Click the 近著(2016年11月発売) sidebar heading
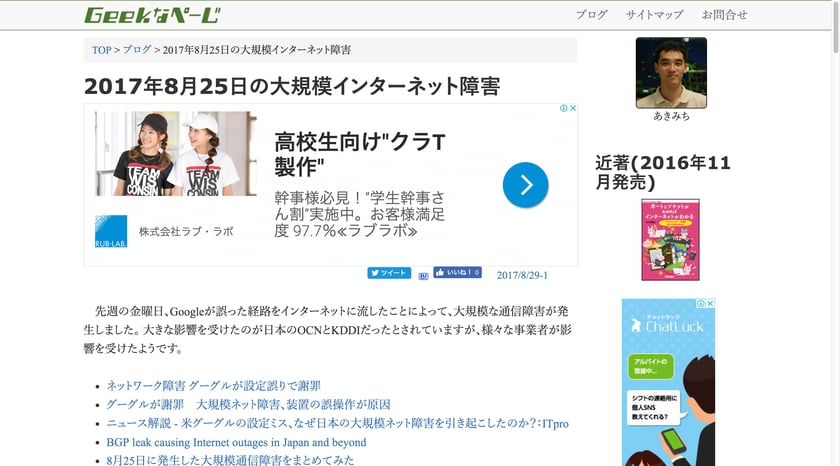The image size is (840, 466). tap(663, 172)
